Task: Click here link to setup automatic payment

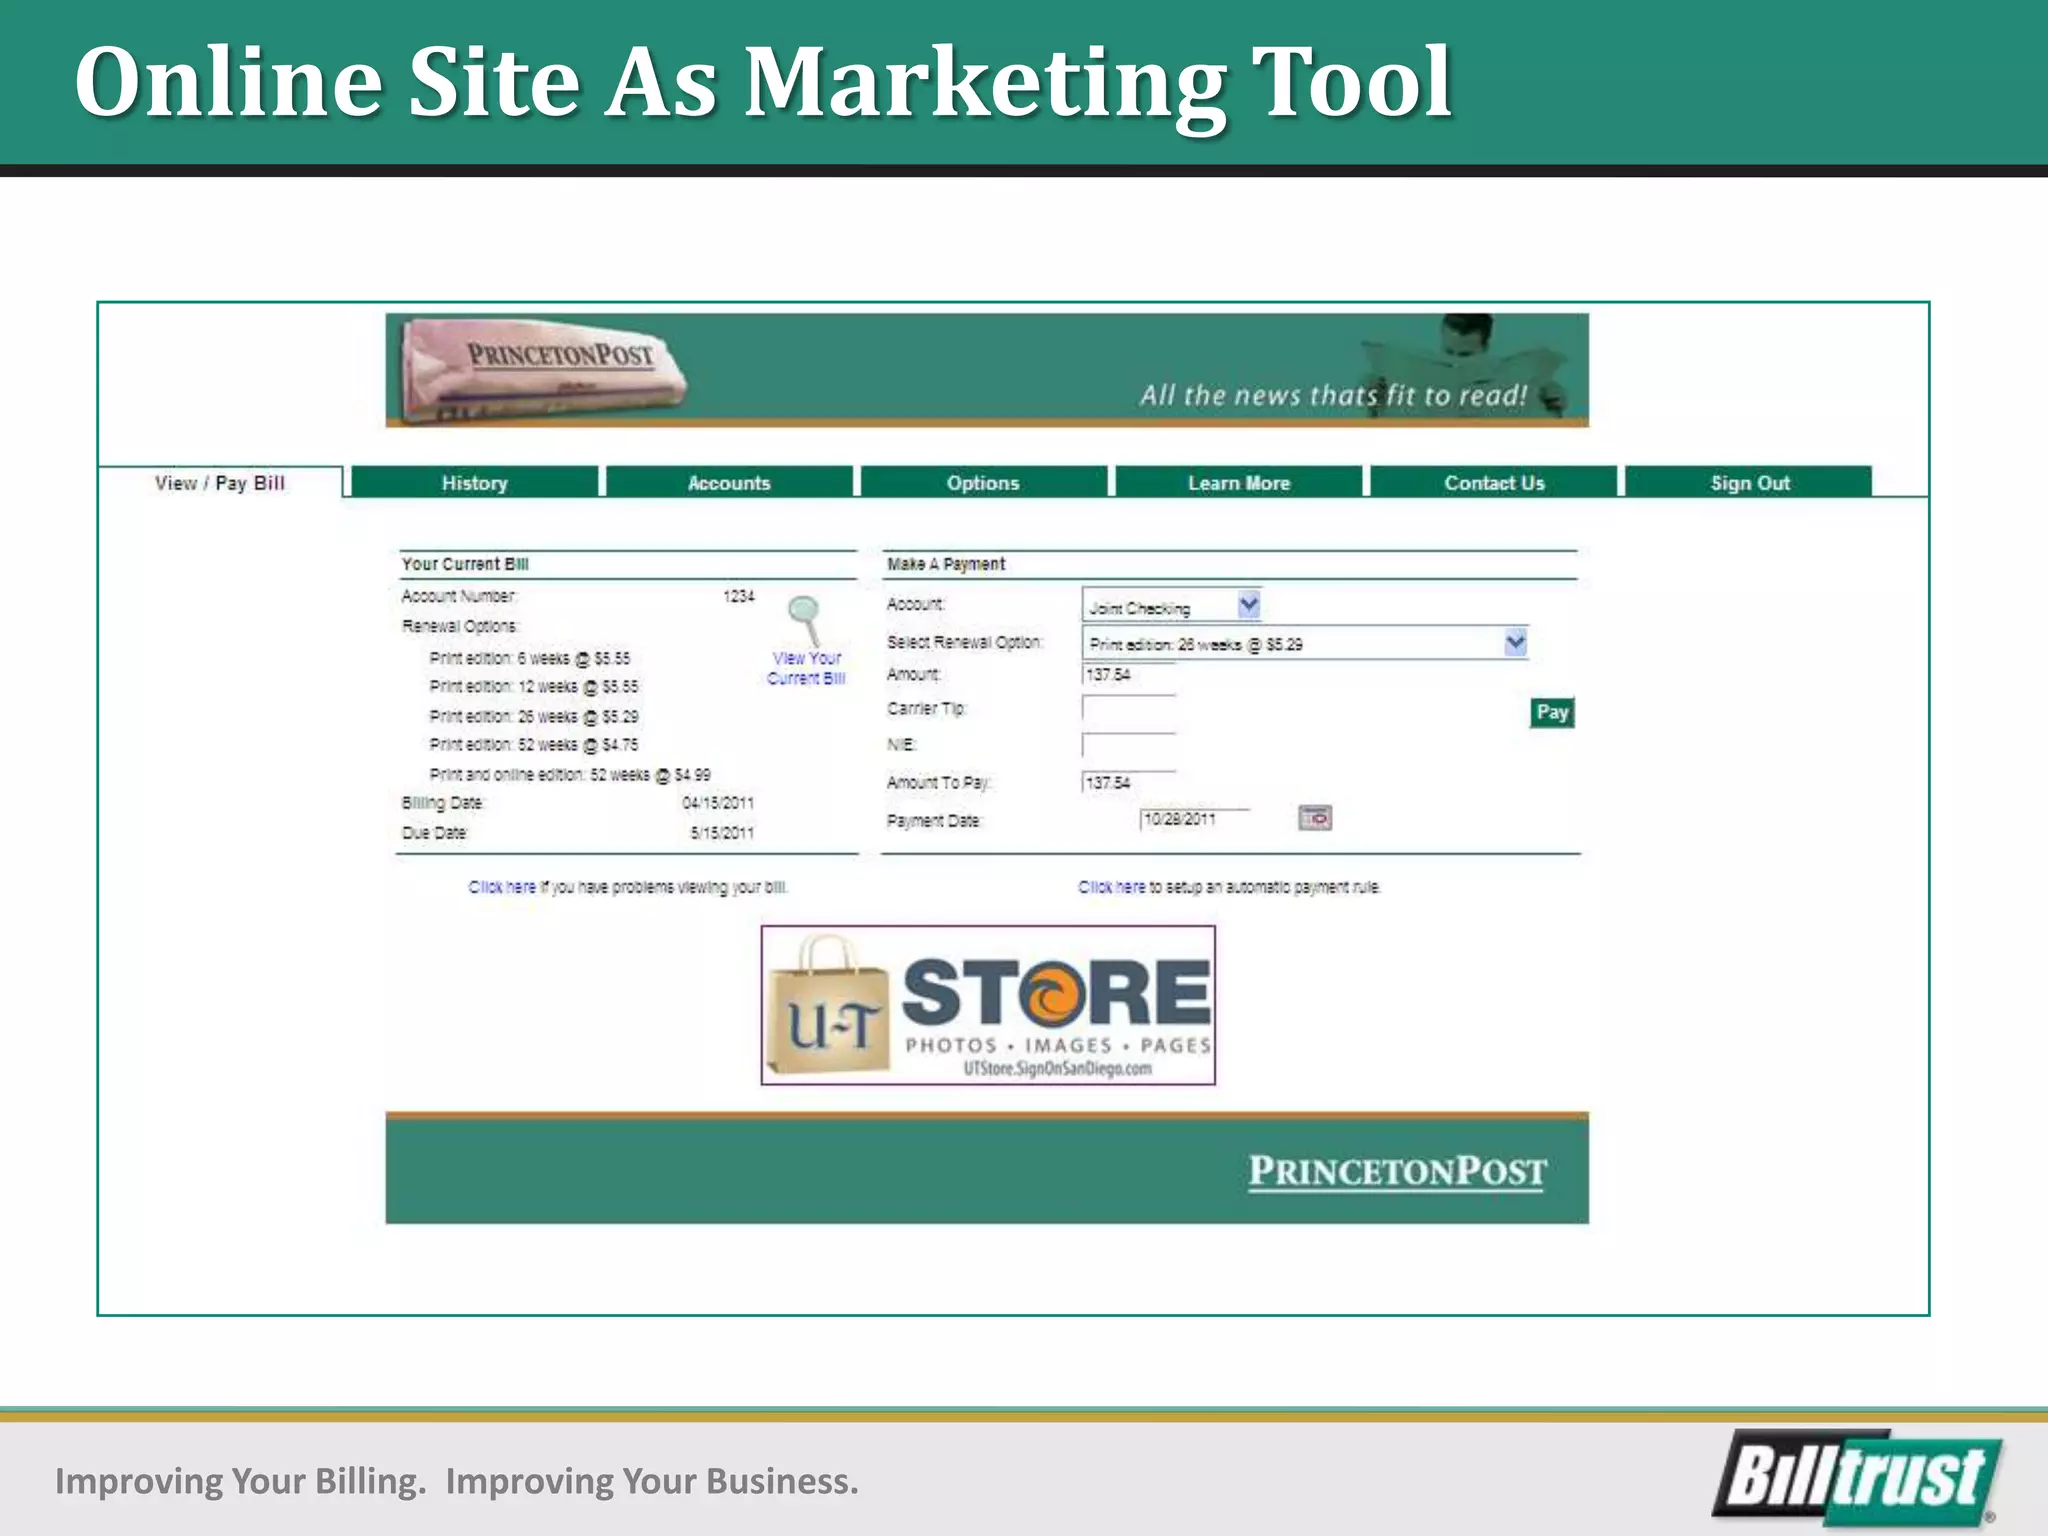Action: point(1111,887)
